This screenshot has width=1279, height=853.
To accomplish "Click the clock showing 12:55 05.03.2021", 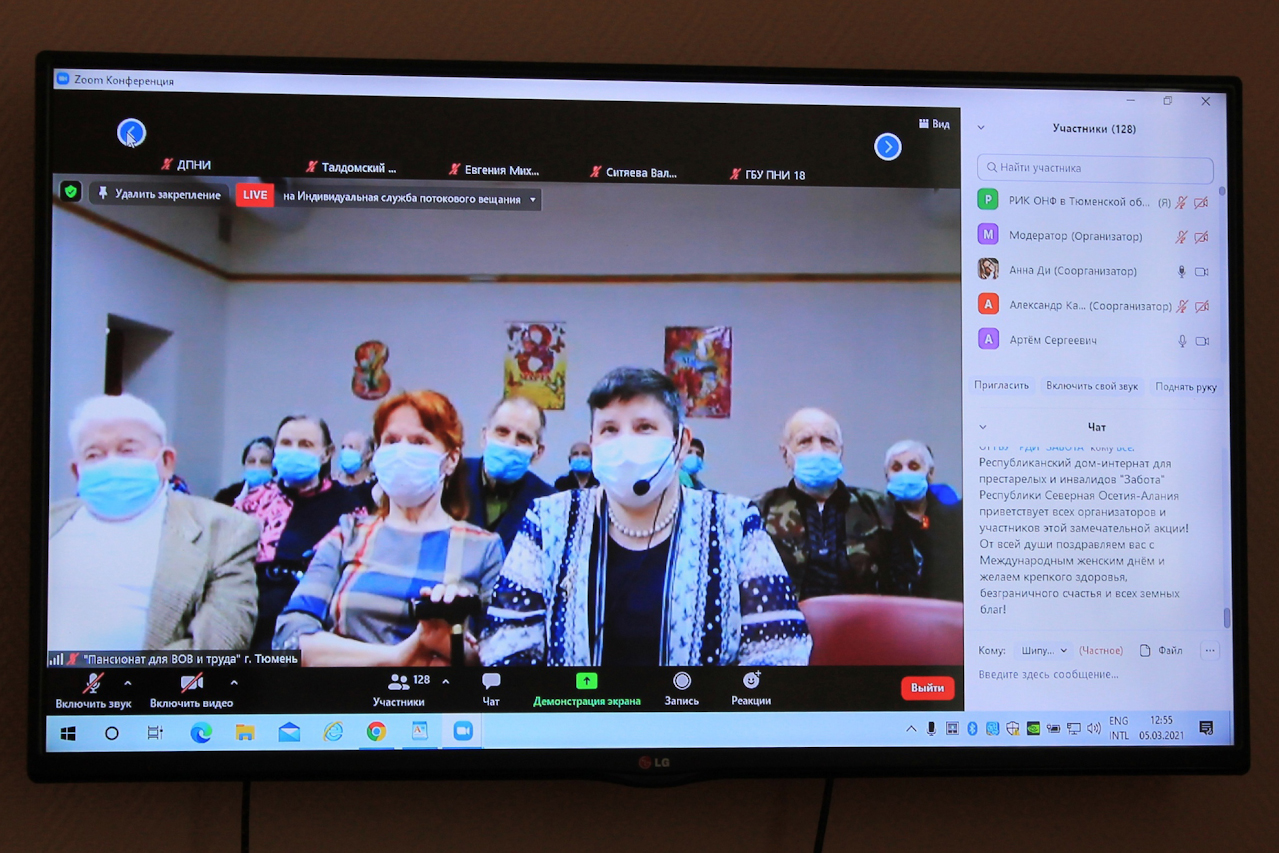I will 1161,728.
